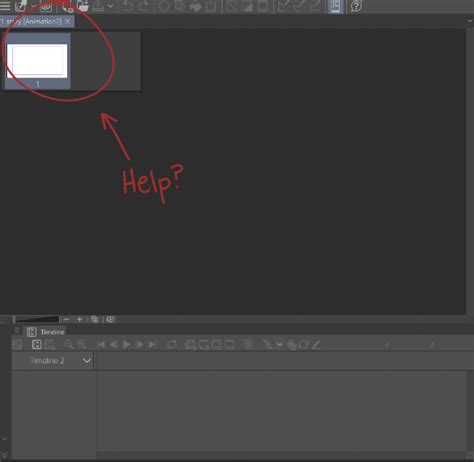Zoom in the timeline with plus magnifier
Screen dimensions: 474x462
82,345
